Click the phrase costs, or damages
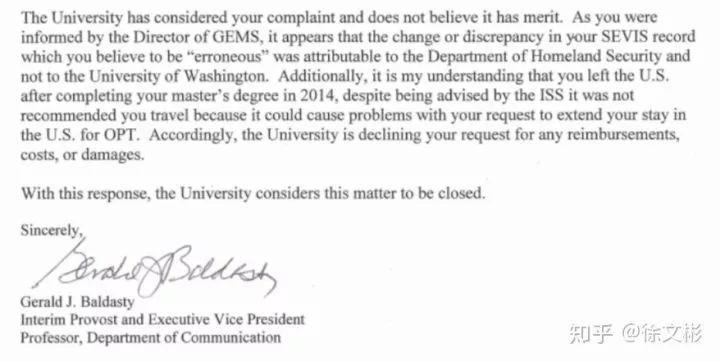 pyautogui.click(x=82, y=155)
